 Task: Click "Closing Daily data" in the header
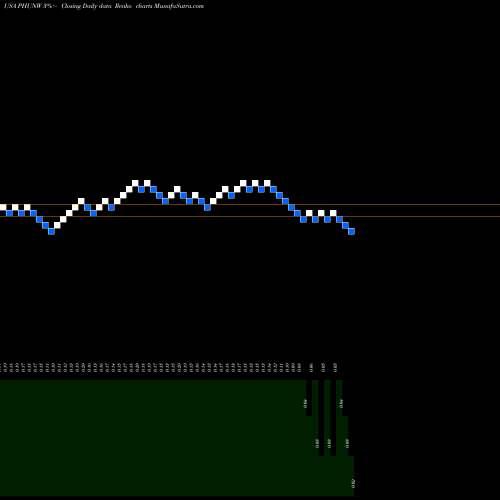(x=86, y=6)
